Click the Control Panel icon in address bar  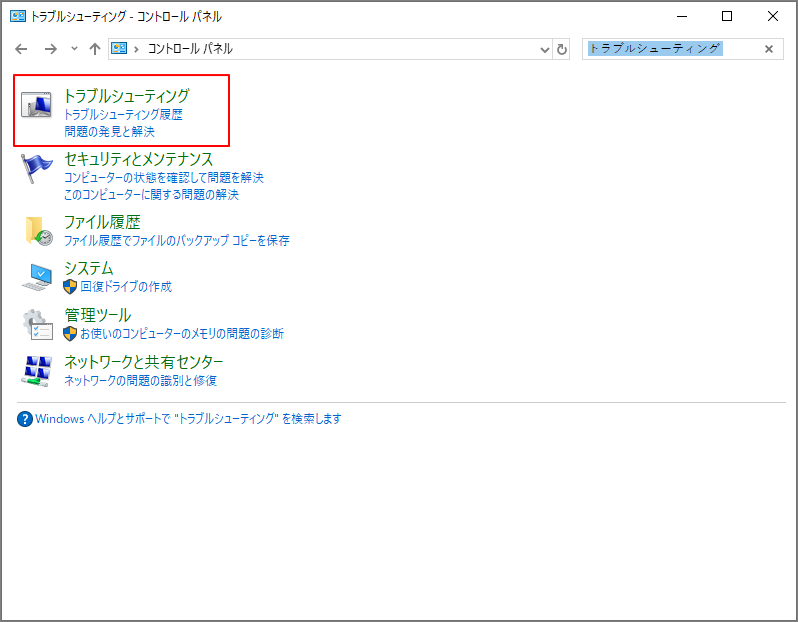[x=119, y=48]
